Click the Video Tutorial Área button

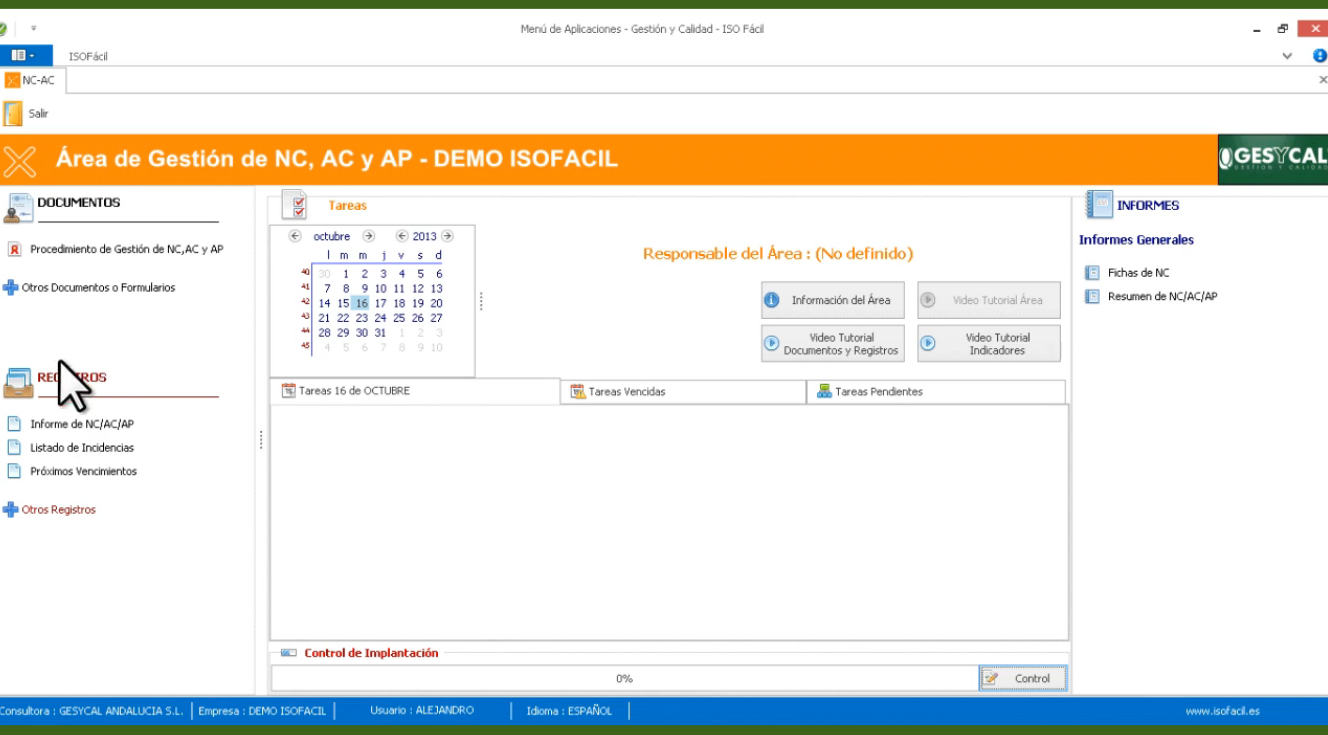pyautogui.click(x=989, y=300)
